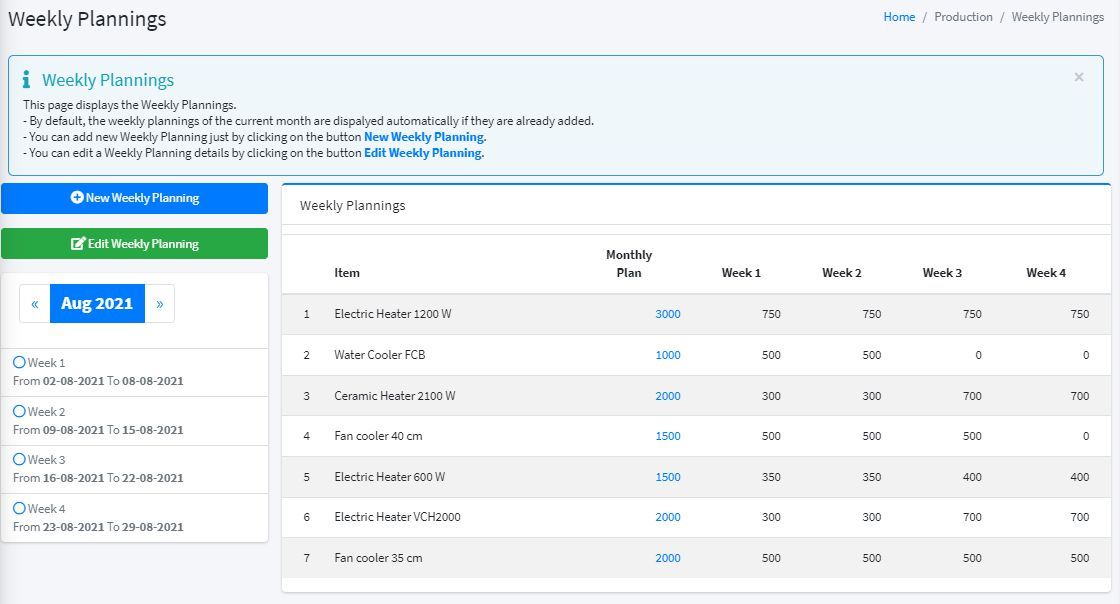Go to next month using right chevrons

coord(159,303)
